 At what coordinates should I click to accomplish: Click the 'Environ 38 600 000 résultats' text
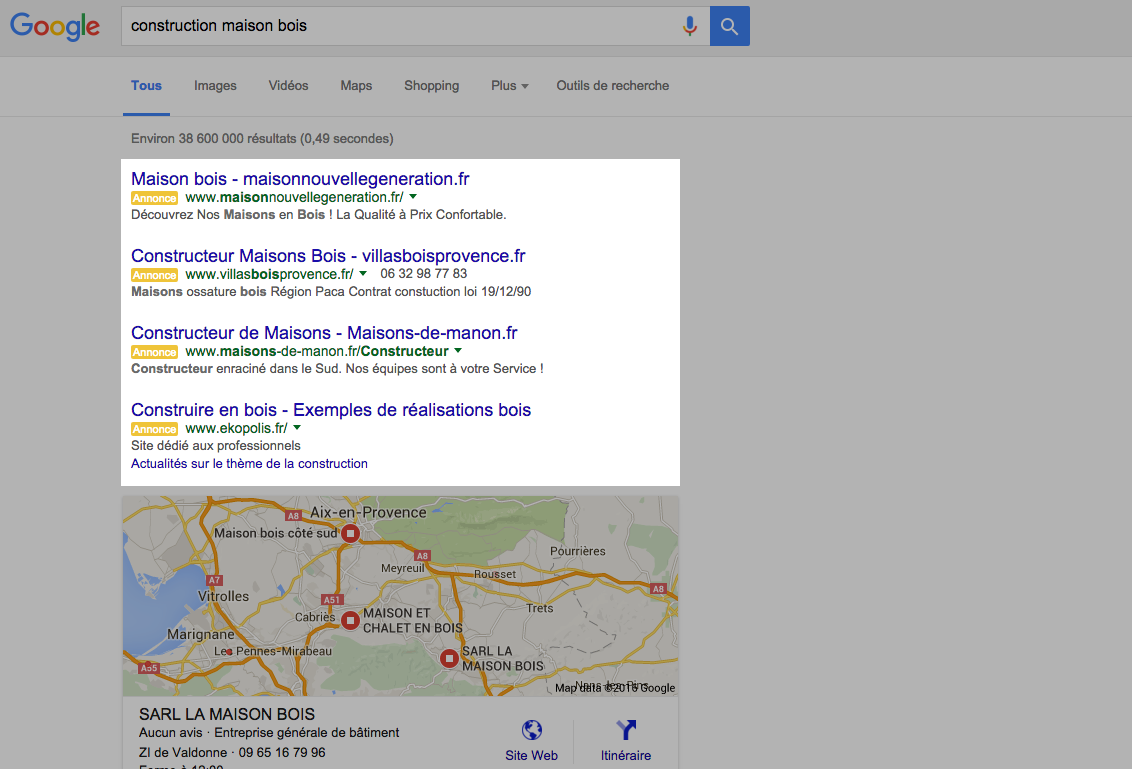(x=262, y=138)
